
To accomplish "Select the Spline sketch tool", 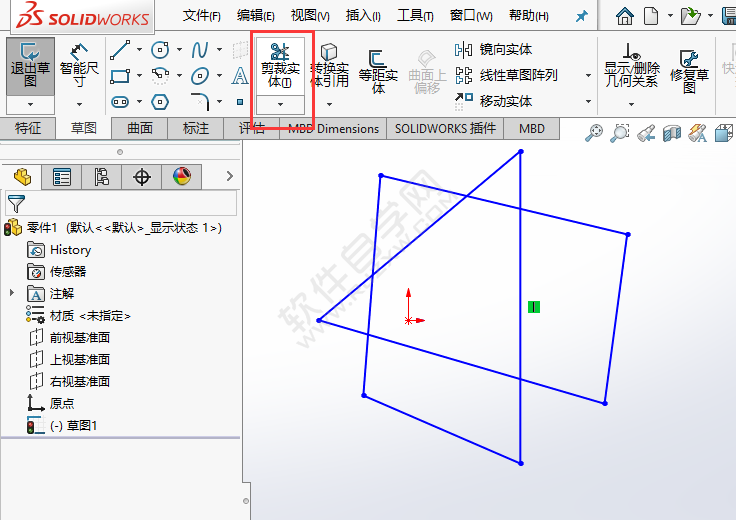I will [x=200, y=49].
